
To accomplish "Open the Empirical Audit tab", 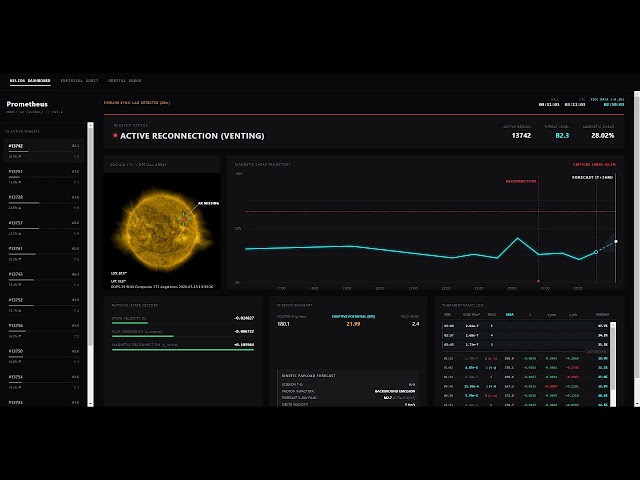I will [79, 80].
